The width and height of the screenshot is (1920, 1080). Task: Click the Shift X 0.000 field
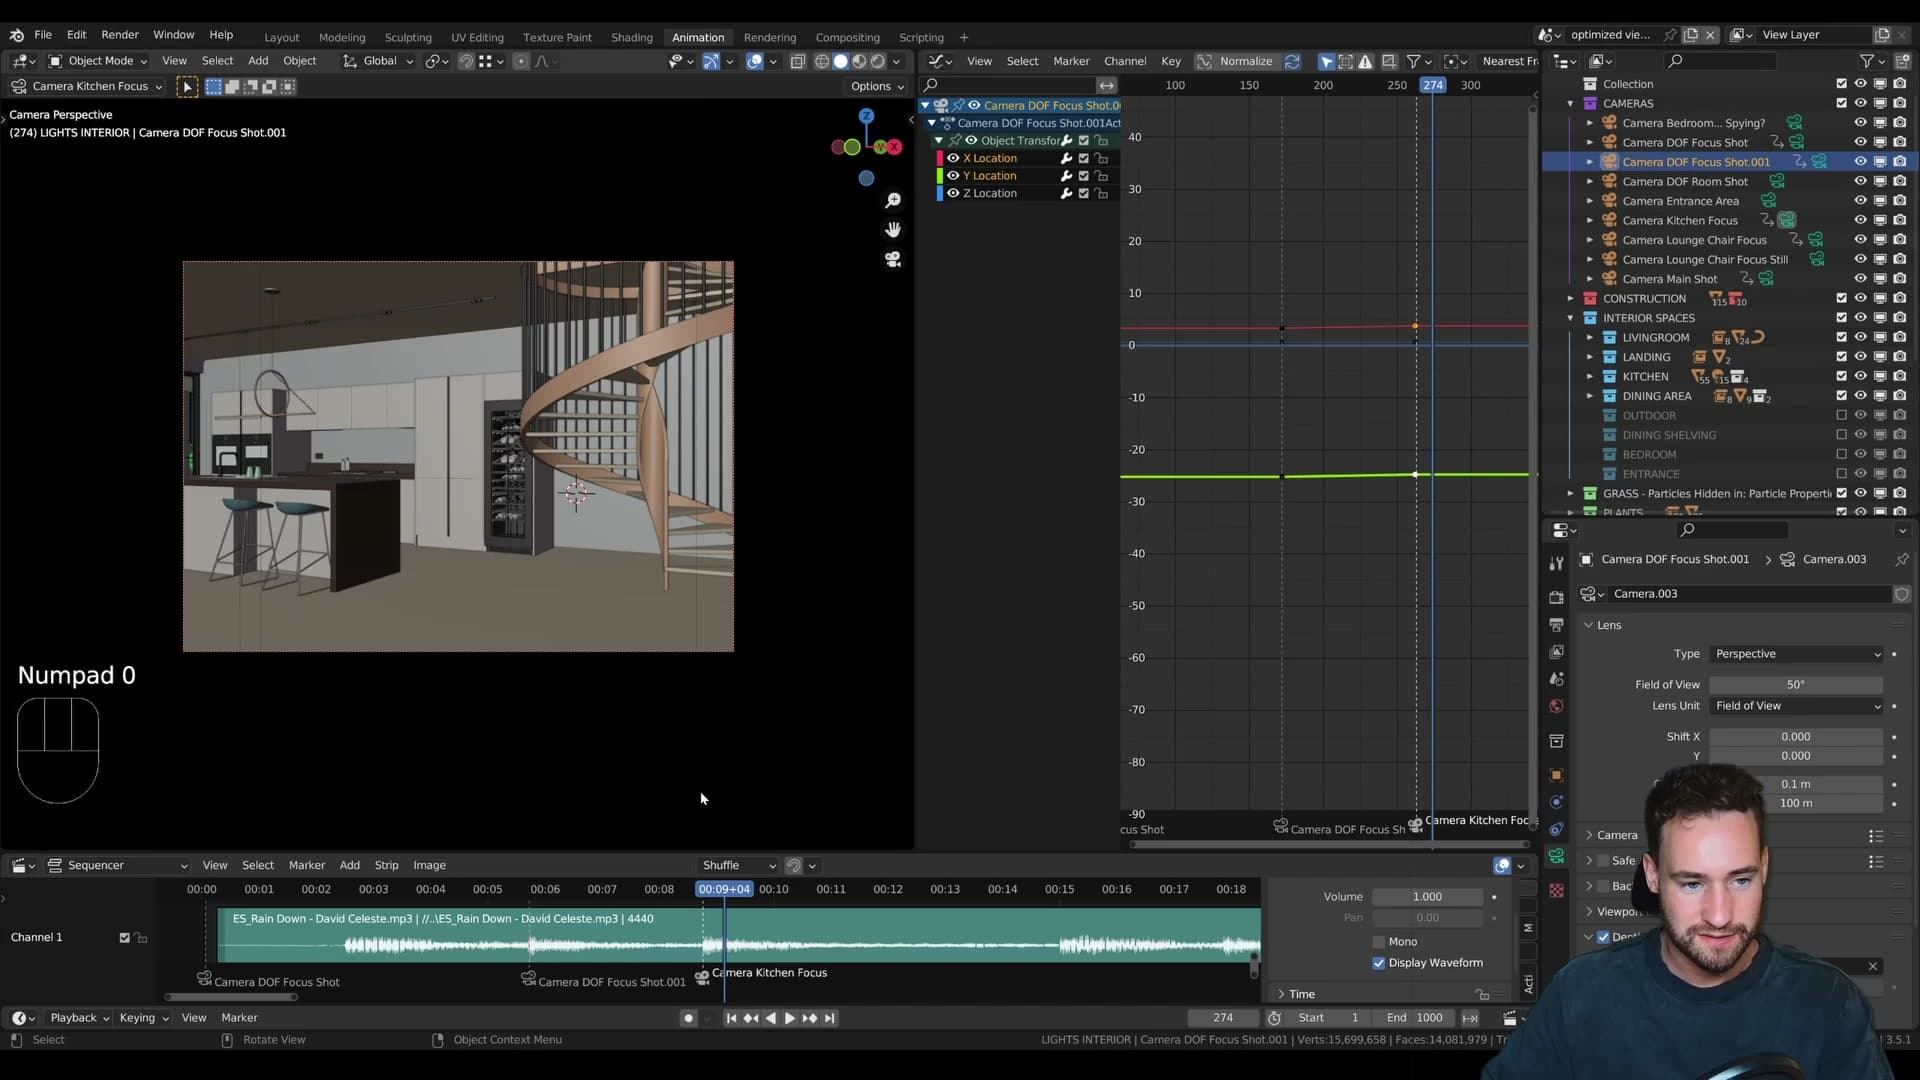point(1796,737)
